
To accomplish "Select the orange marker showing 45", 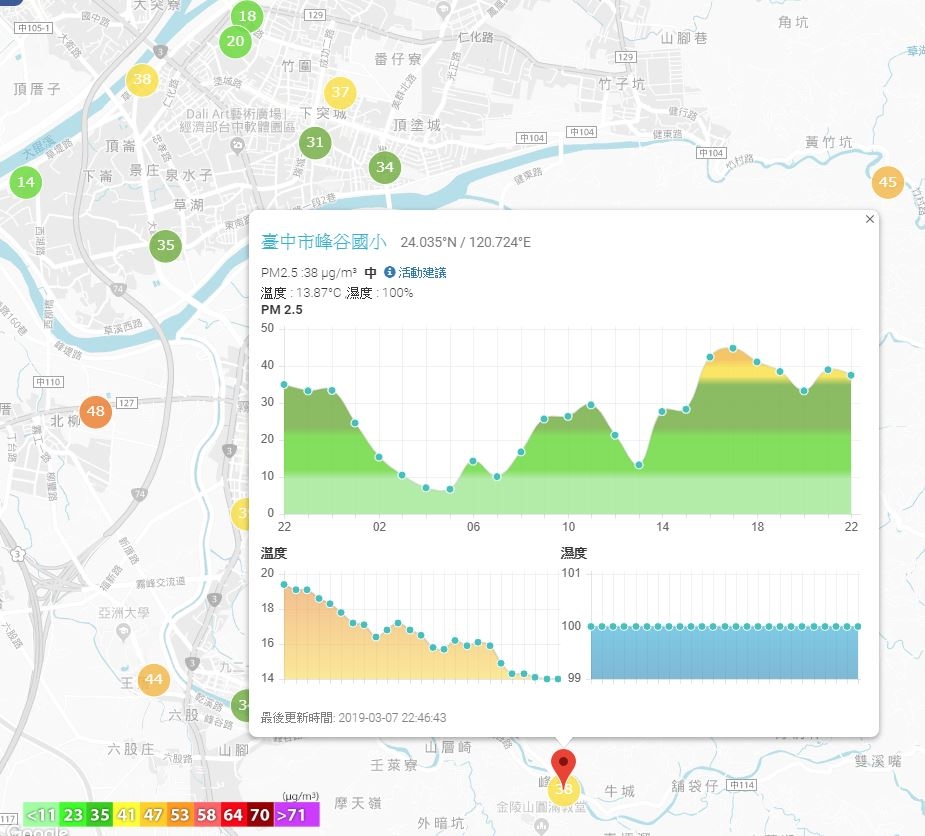I will point(887,182).
